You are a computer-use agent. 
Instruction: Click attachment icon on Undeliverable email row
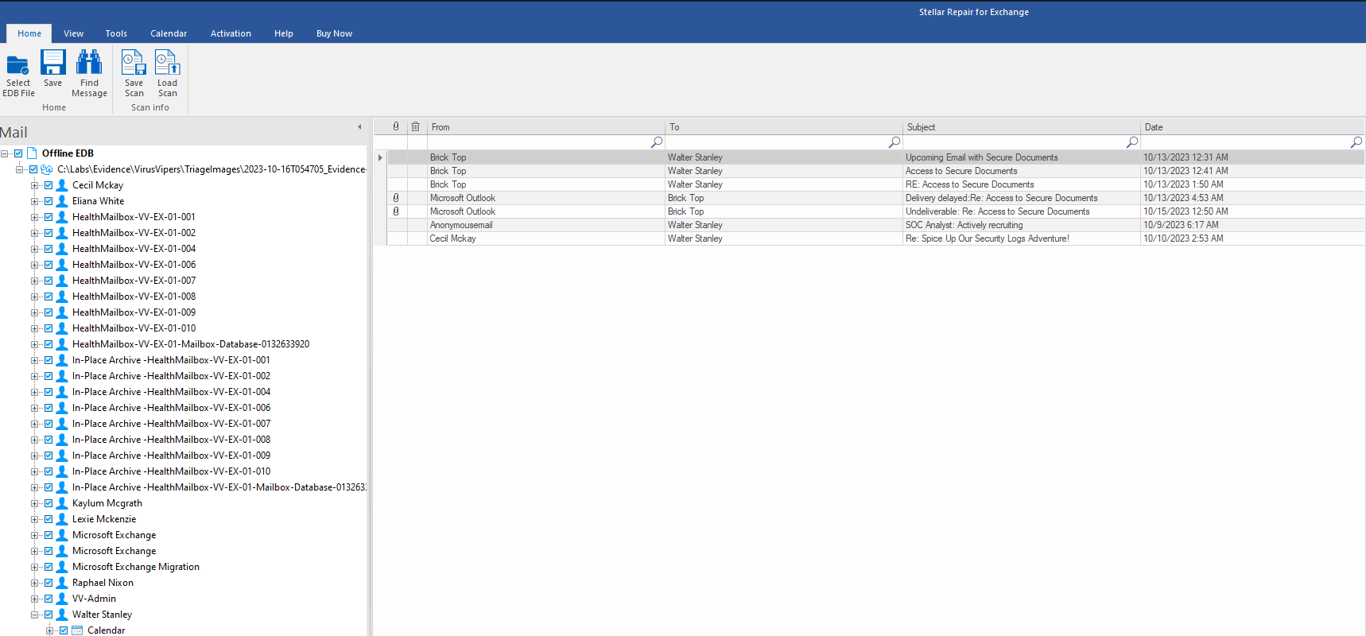tap(396, 211)
